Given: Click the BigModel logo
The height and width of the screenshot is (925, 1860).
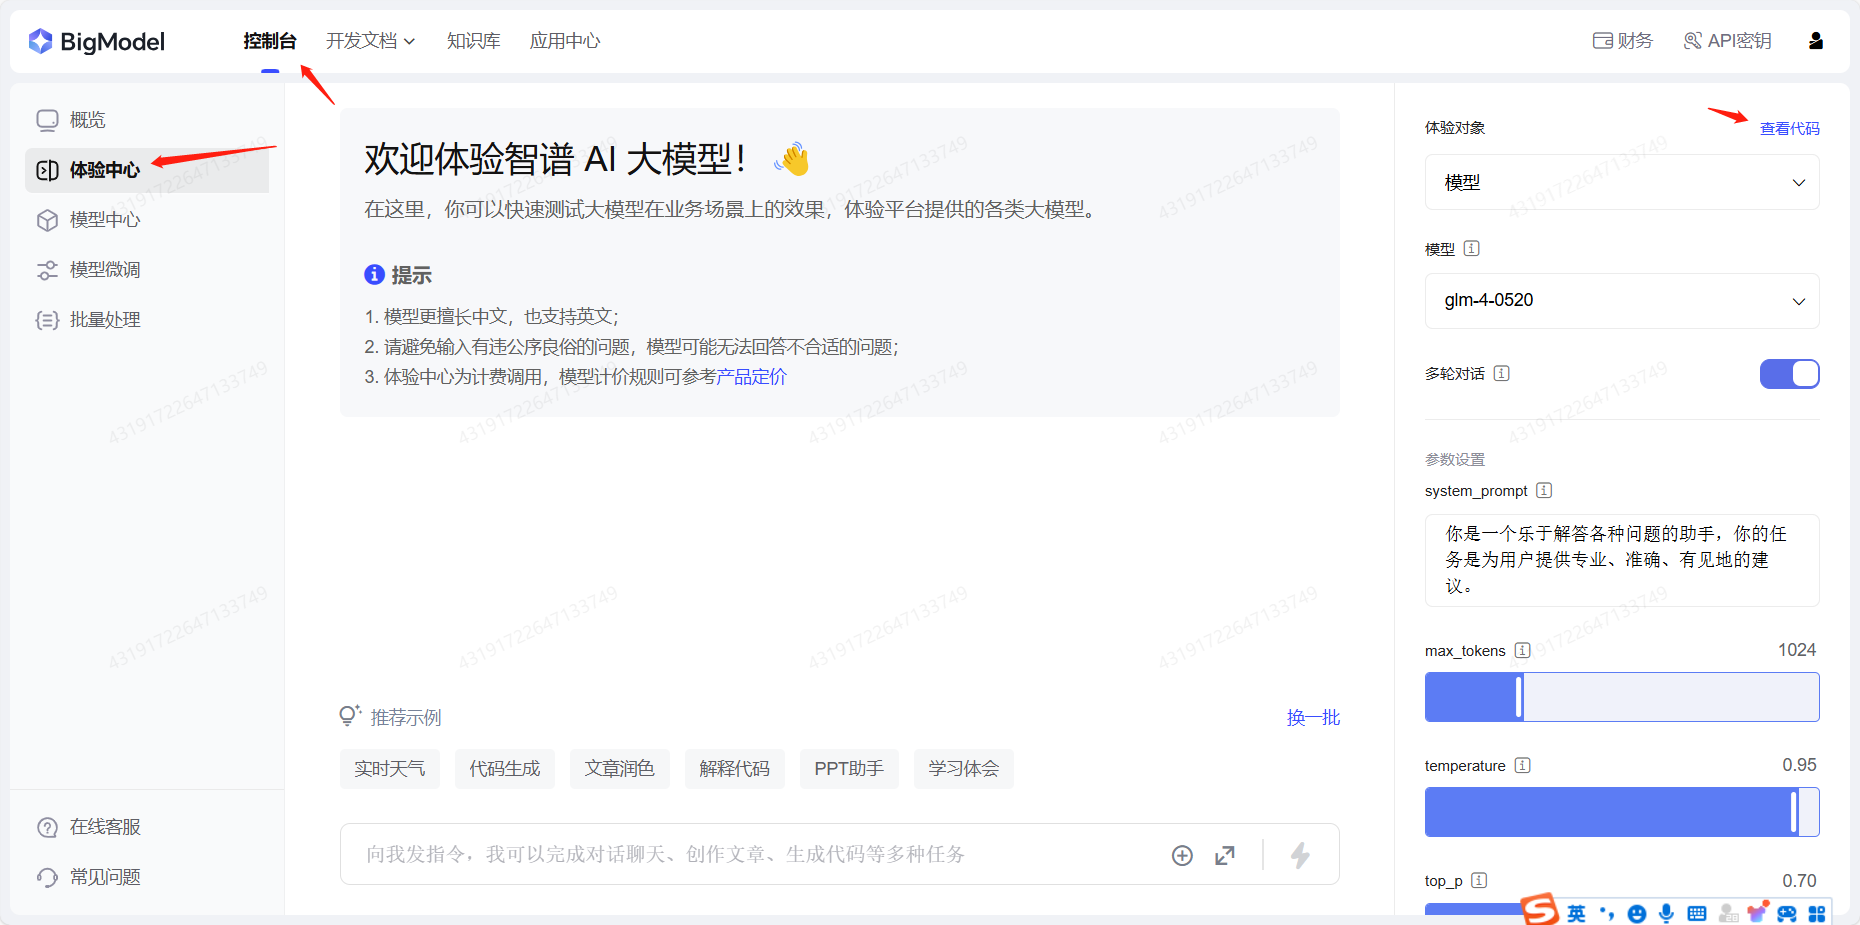Looking at the screenshot, I should click(x=97, y=41).
